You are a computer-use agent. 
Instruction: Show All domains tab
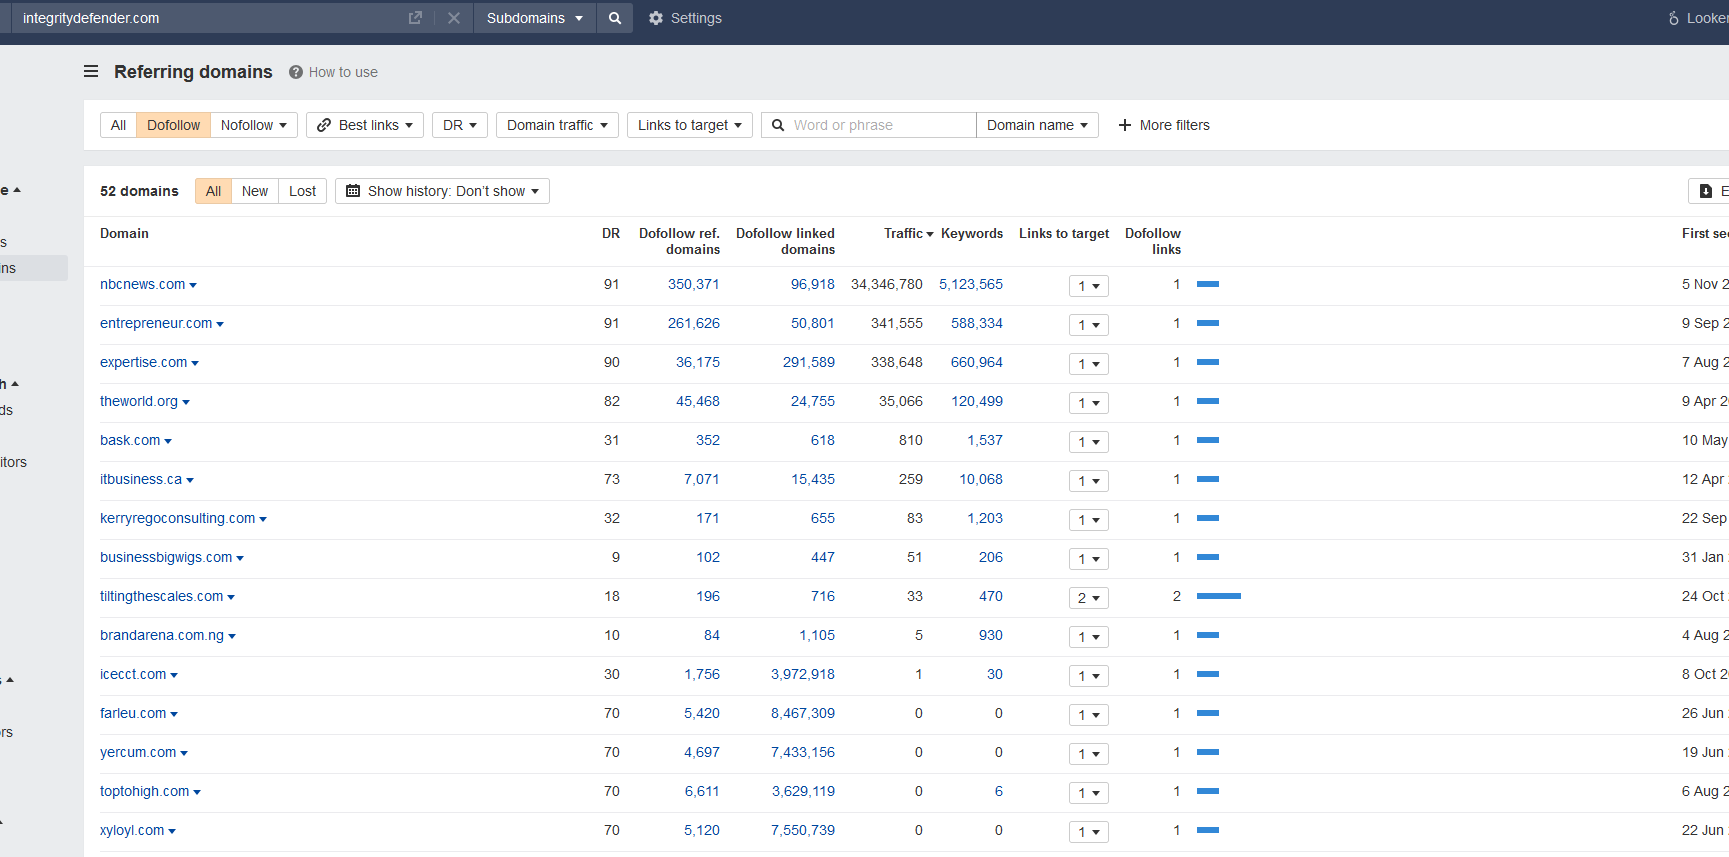point(213,191)
